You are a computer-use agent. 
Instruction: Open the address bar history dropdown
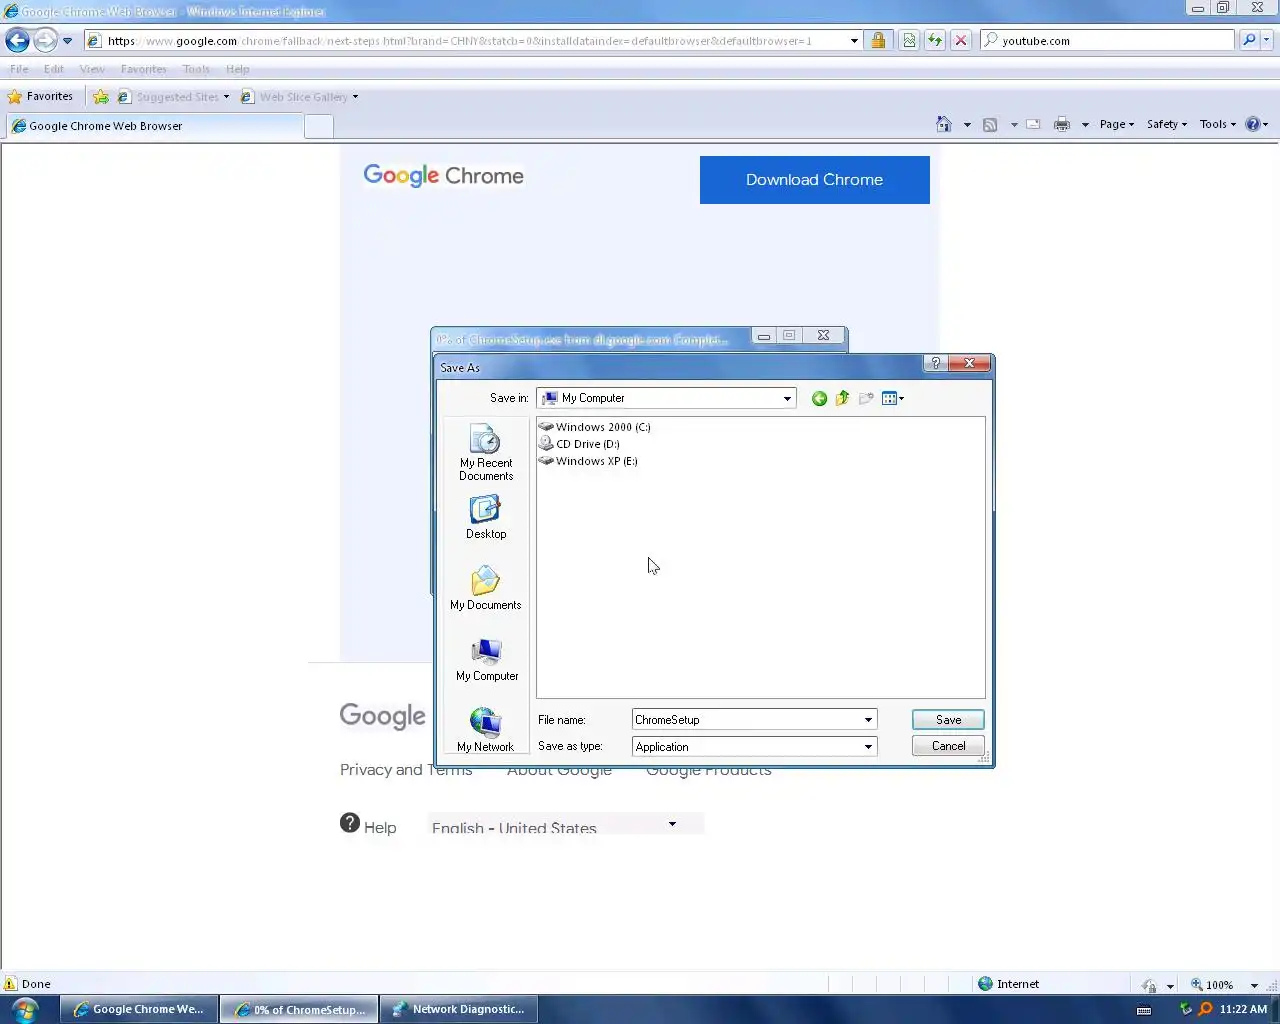click(854, 41)
